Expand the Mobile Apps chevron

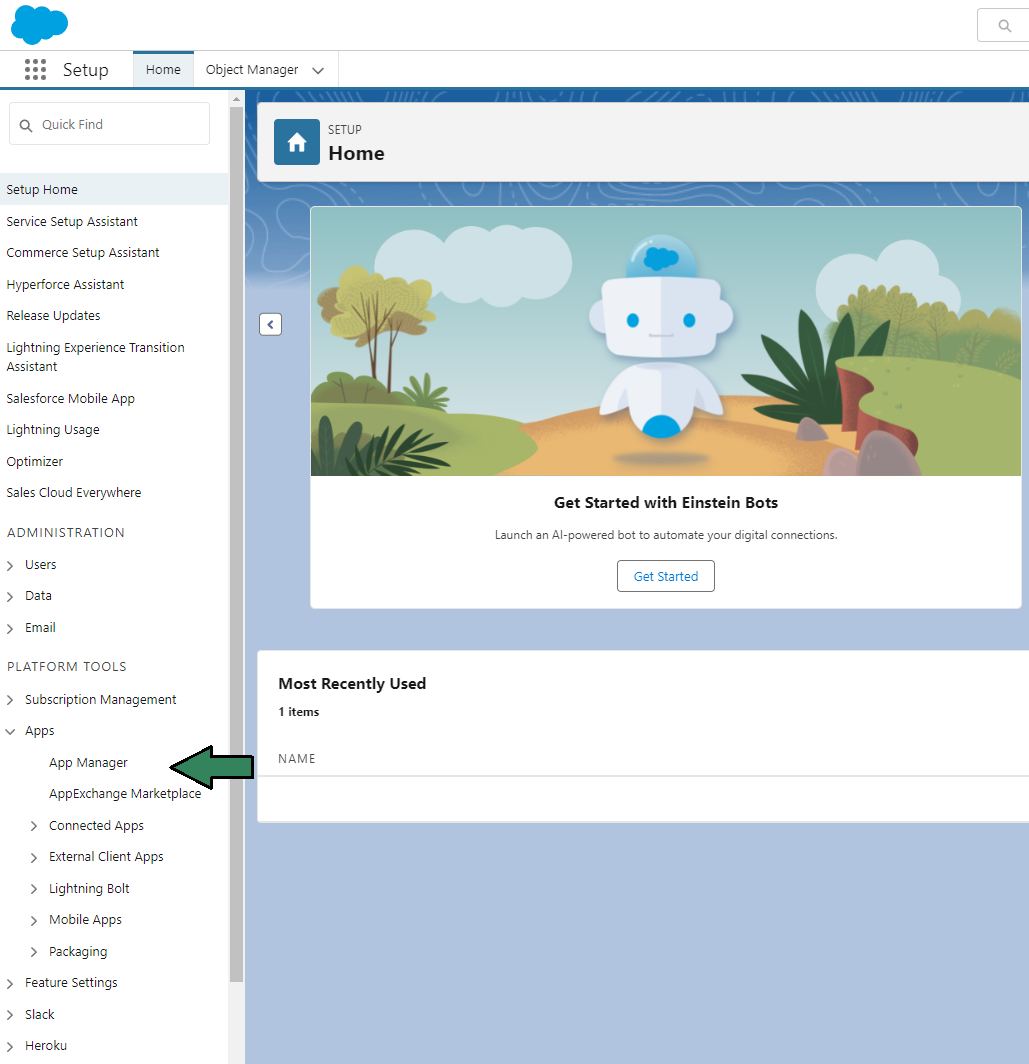pos(34,921)
